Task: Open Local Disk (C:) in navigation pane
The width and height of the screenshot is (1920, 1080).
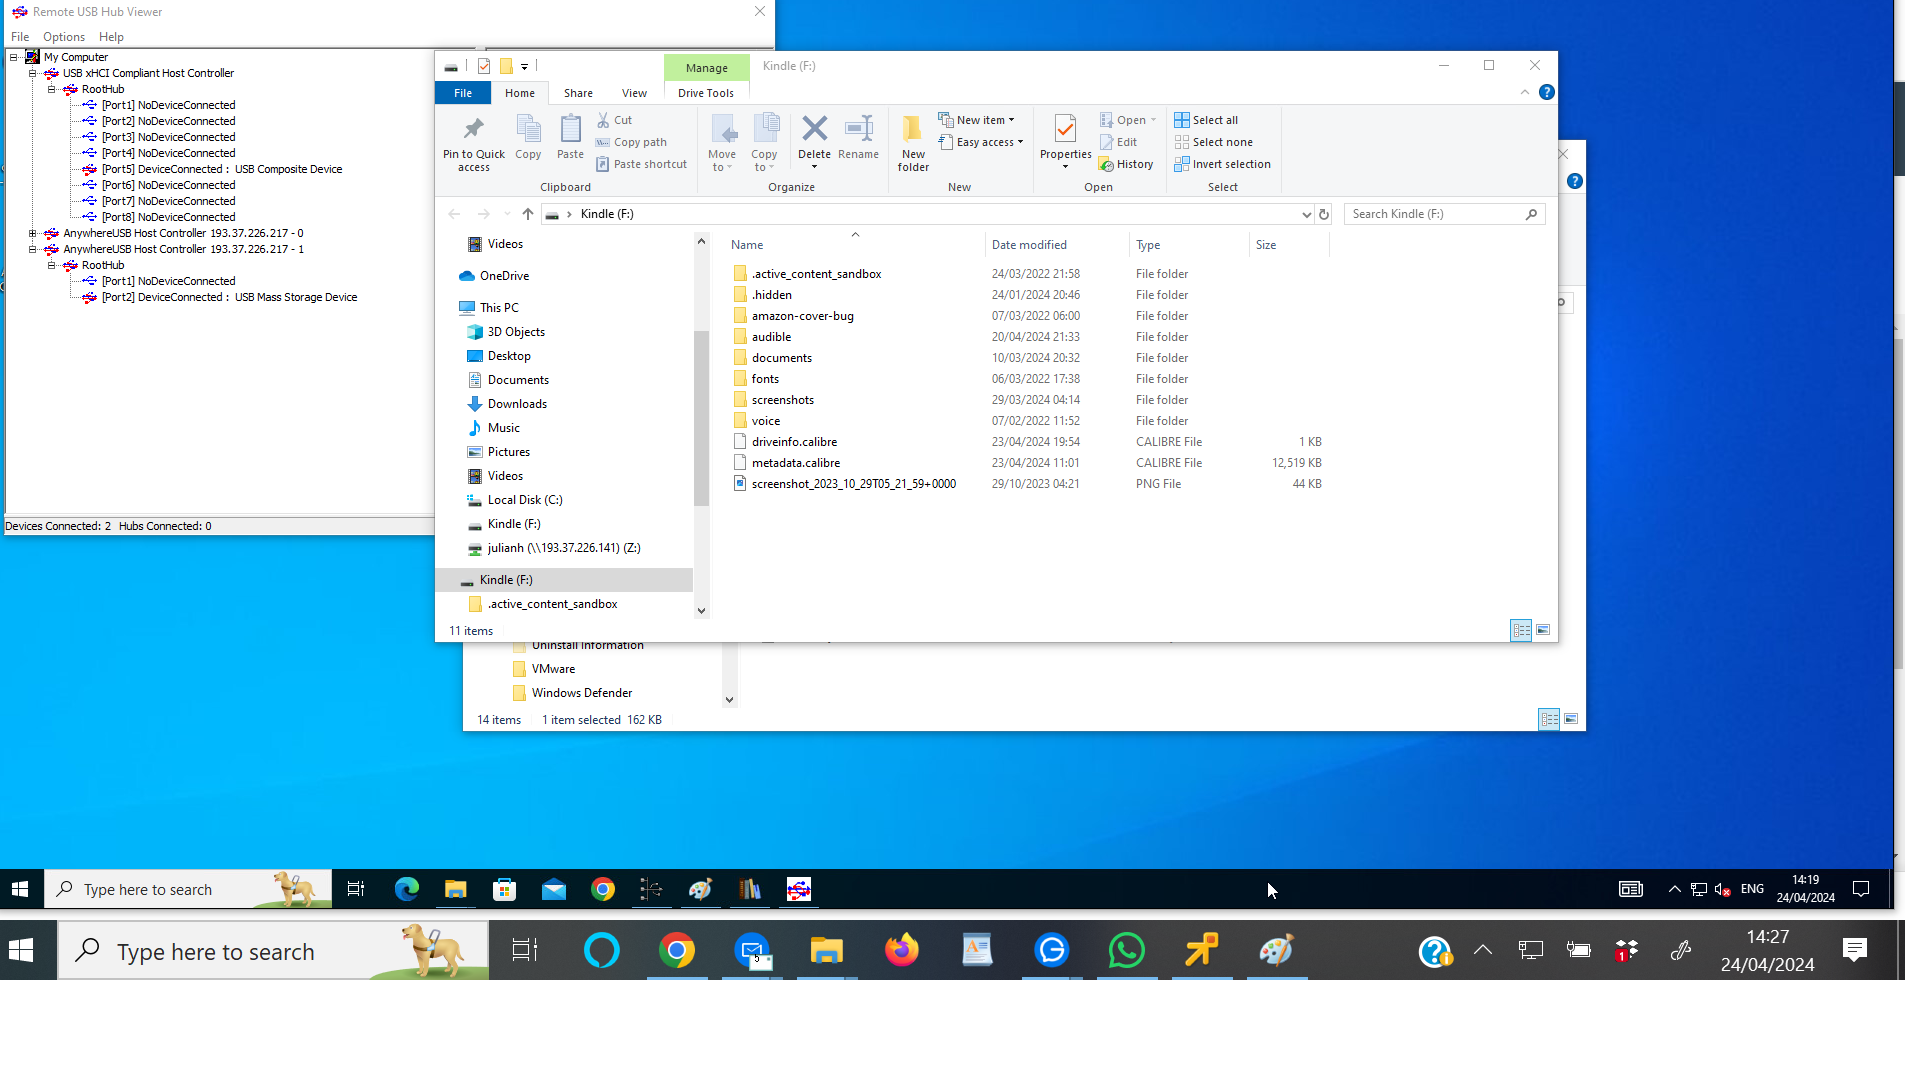Action: tap(525, 500)
